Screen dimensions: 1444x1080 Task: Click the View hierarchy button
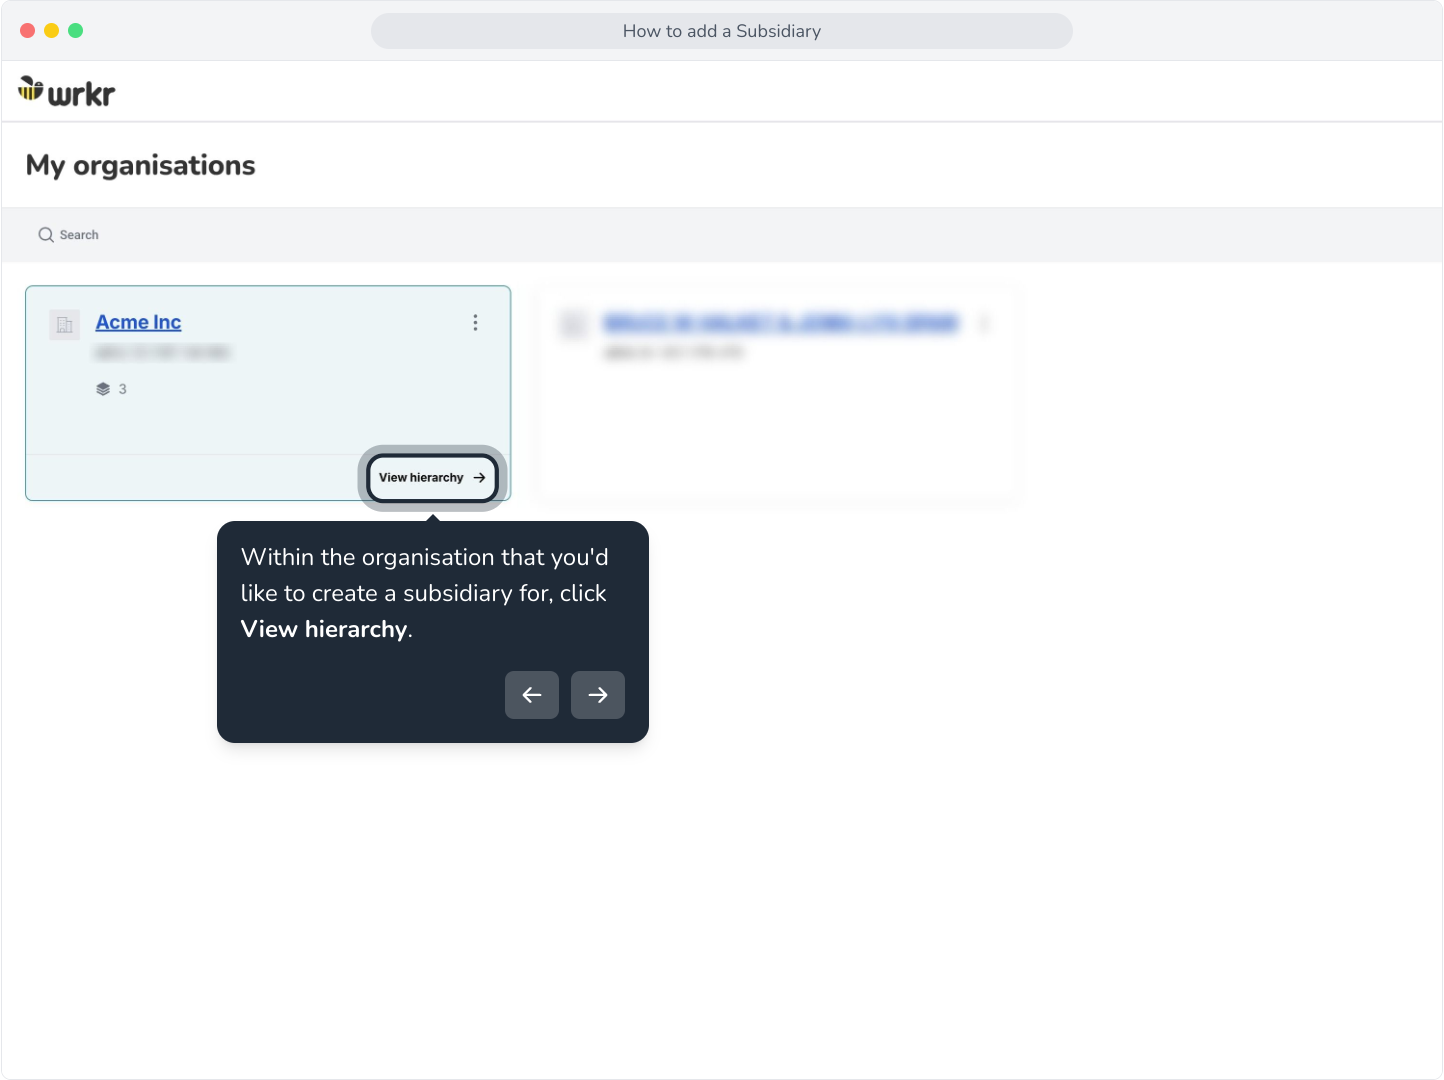pyautogui.click(x=432, y=478)
